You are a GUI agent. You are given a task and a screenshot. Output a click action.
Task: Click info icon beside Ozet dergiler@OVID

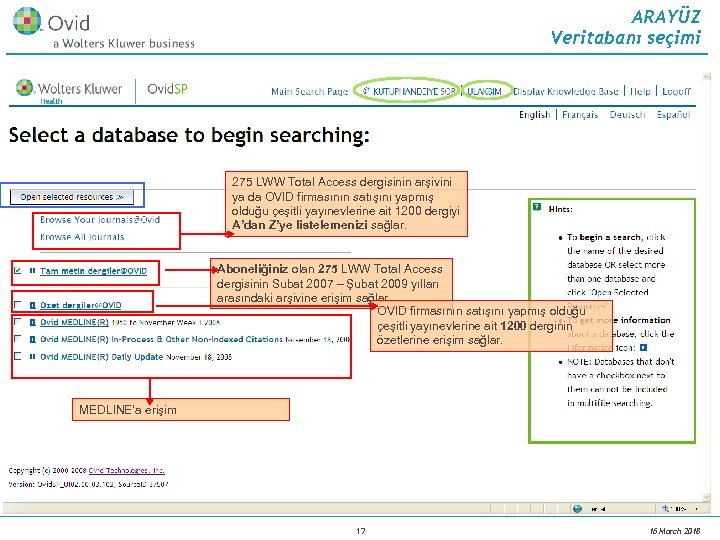point(32,305)
